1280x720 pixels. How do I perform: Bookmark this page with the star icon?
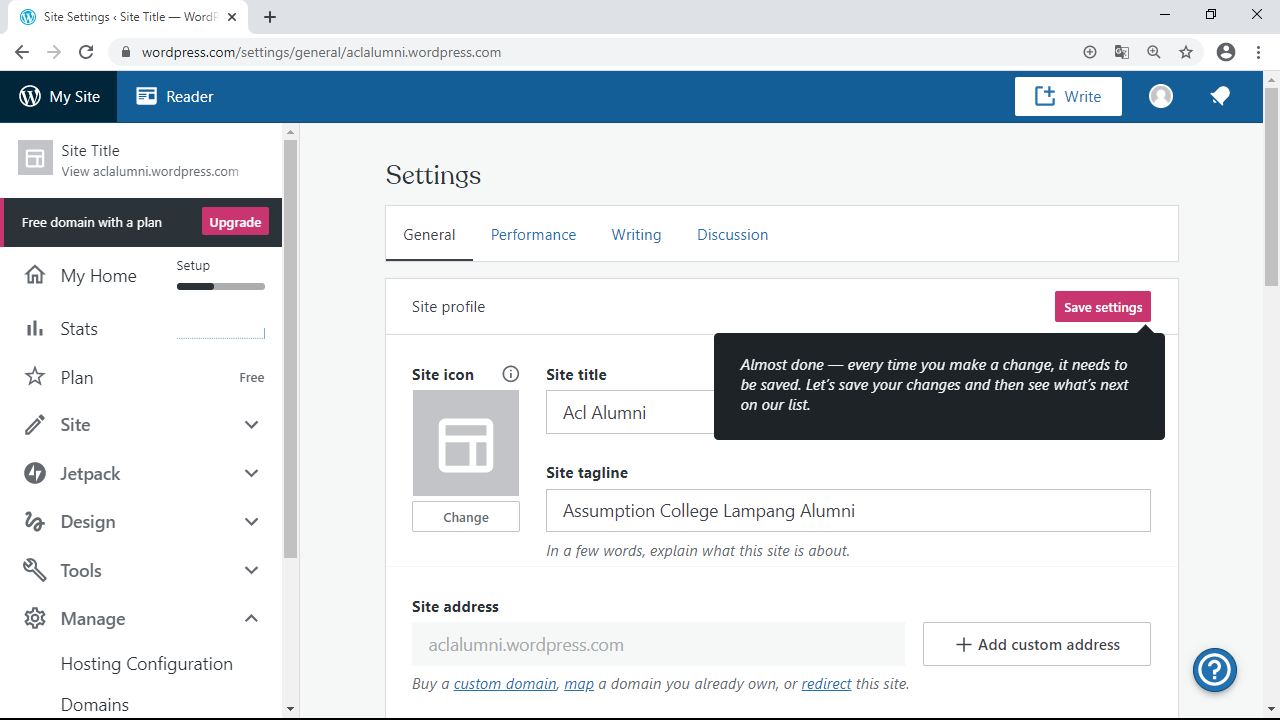tap(1186, 52)
